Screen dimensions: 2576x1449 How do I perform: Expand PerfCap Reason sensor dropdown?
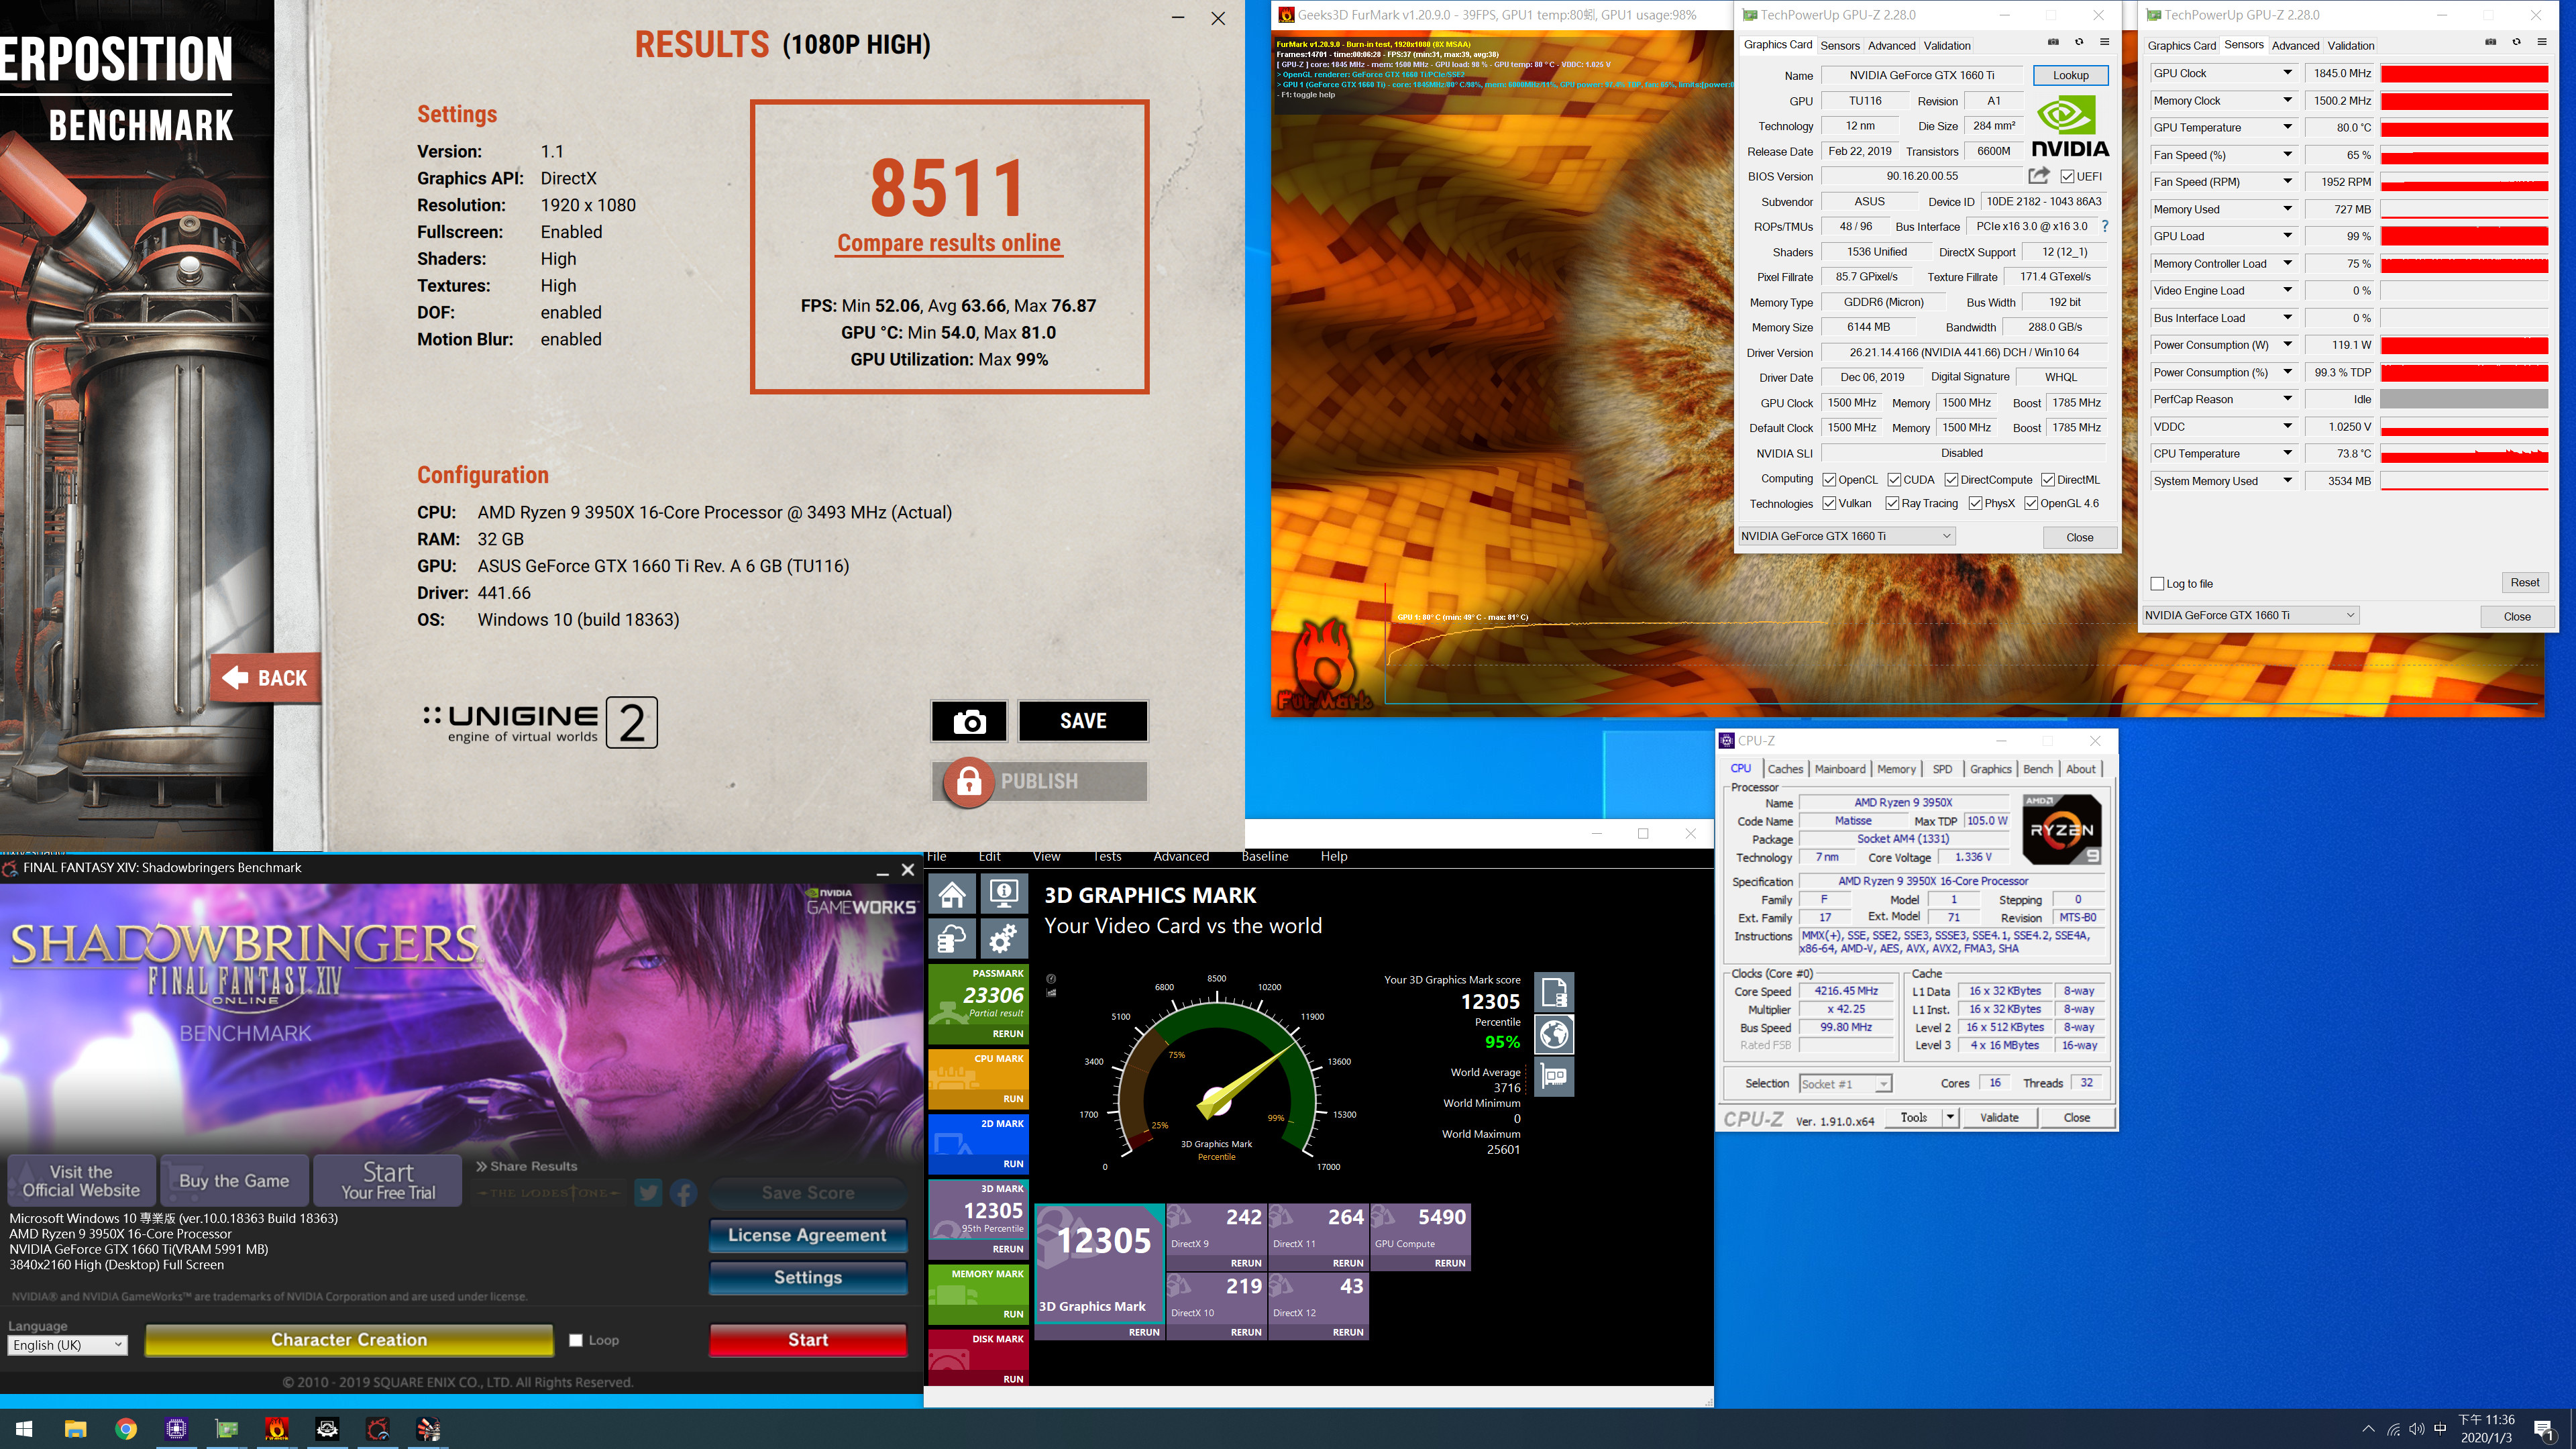tap(2287, 399)
